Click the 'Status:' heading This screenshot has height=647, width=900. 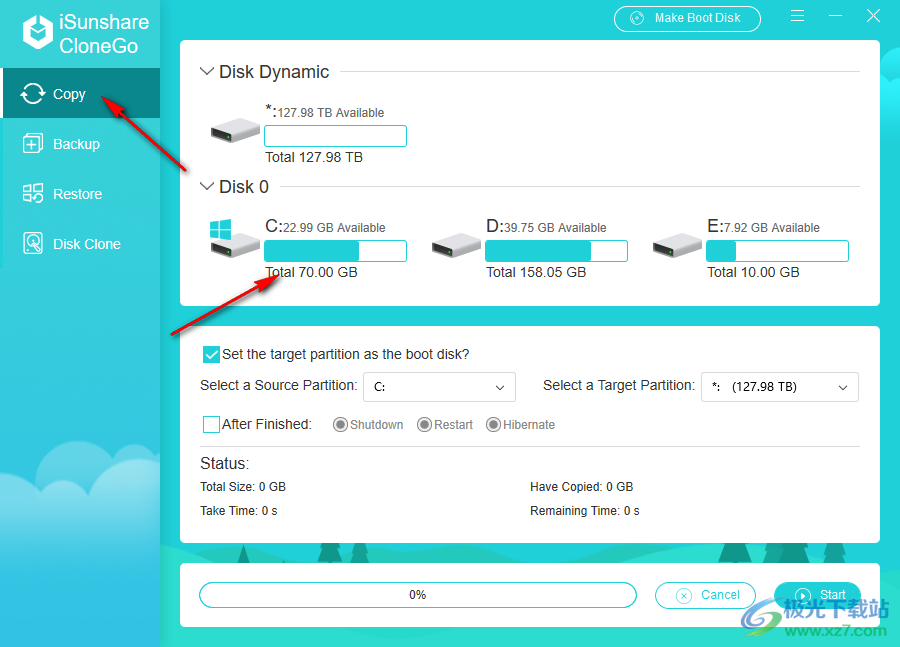click(224, 463)
